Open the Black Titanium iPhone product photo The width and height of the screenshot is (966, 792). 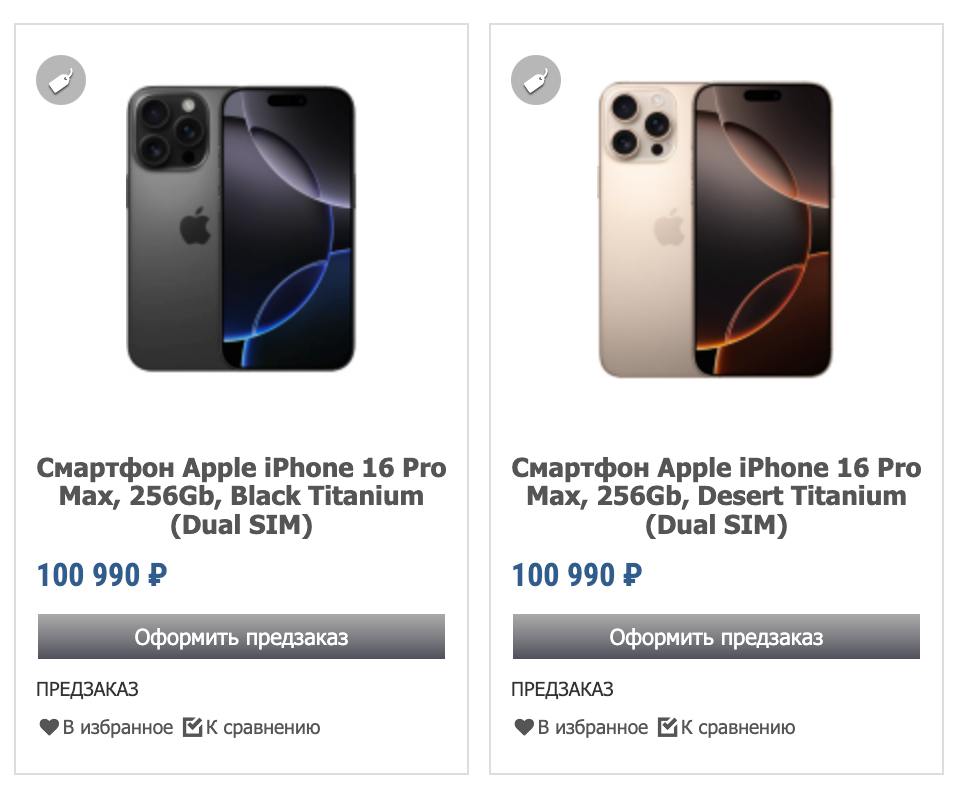coord(241,229)
